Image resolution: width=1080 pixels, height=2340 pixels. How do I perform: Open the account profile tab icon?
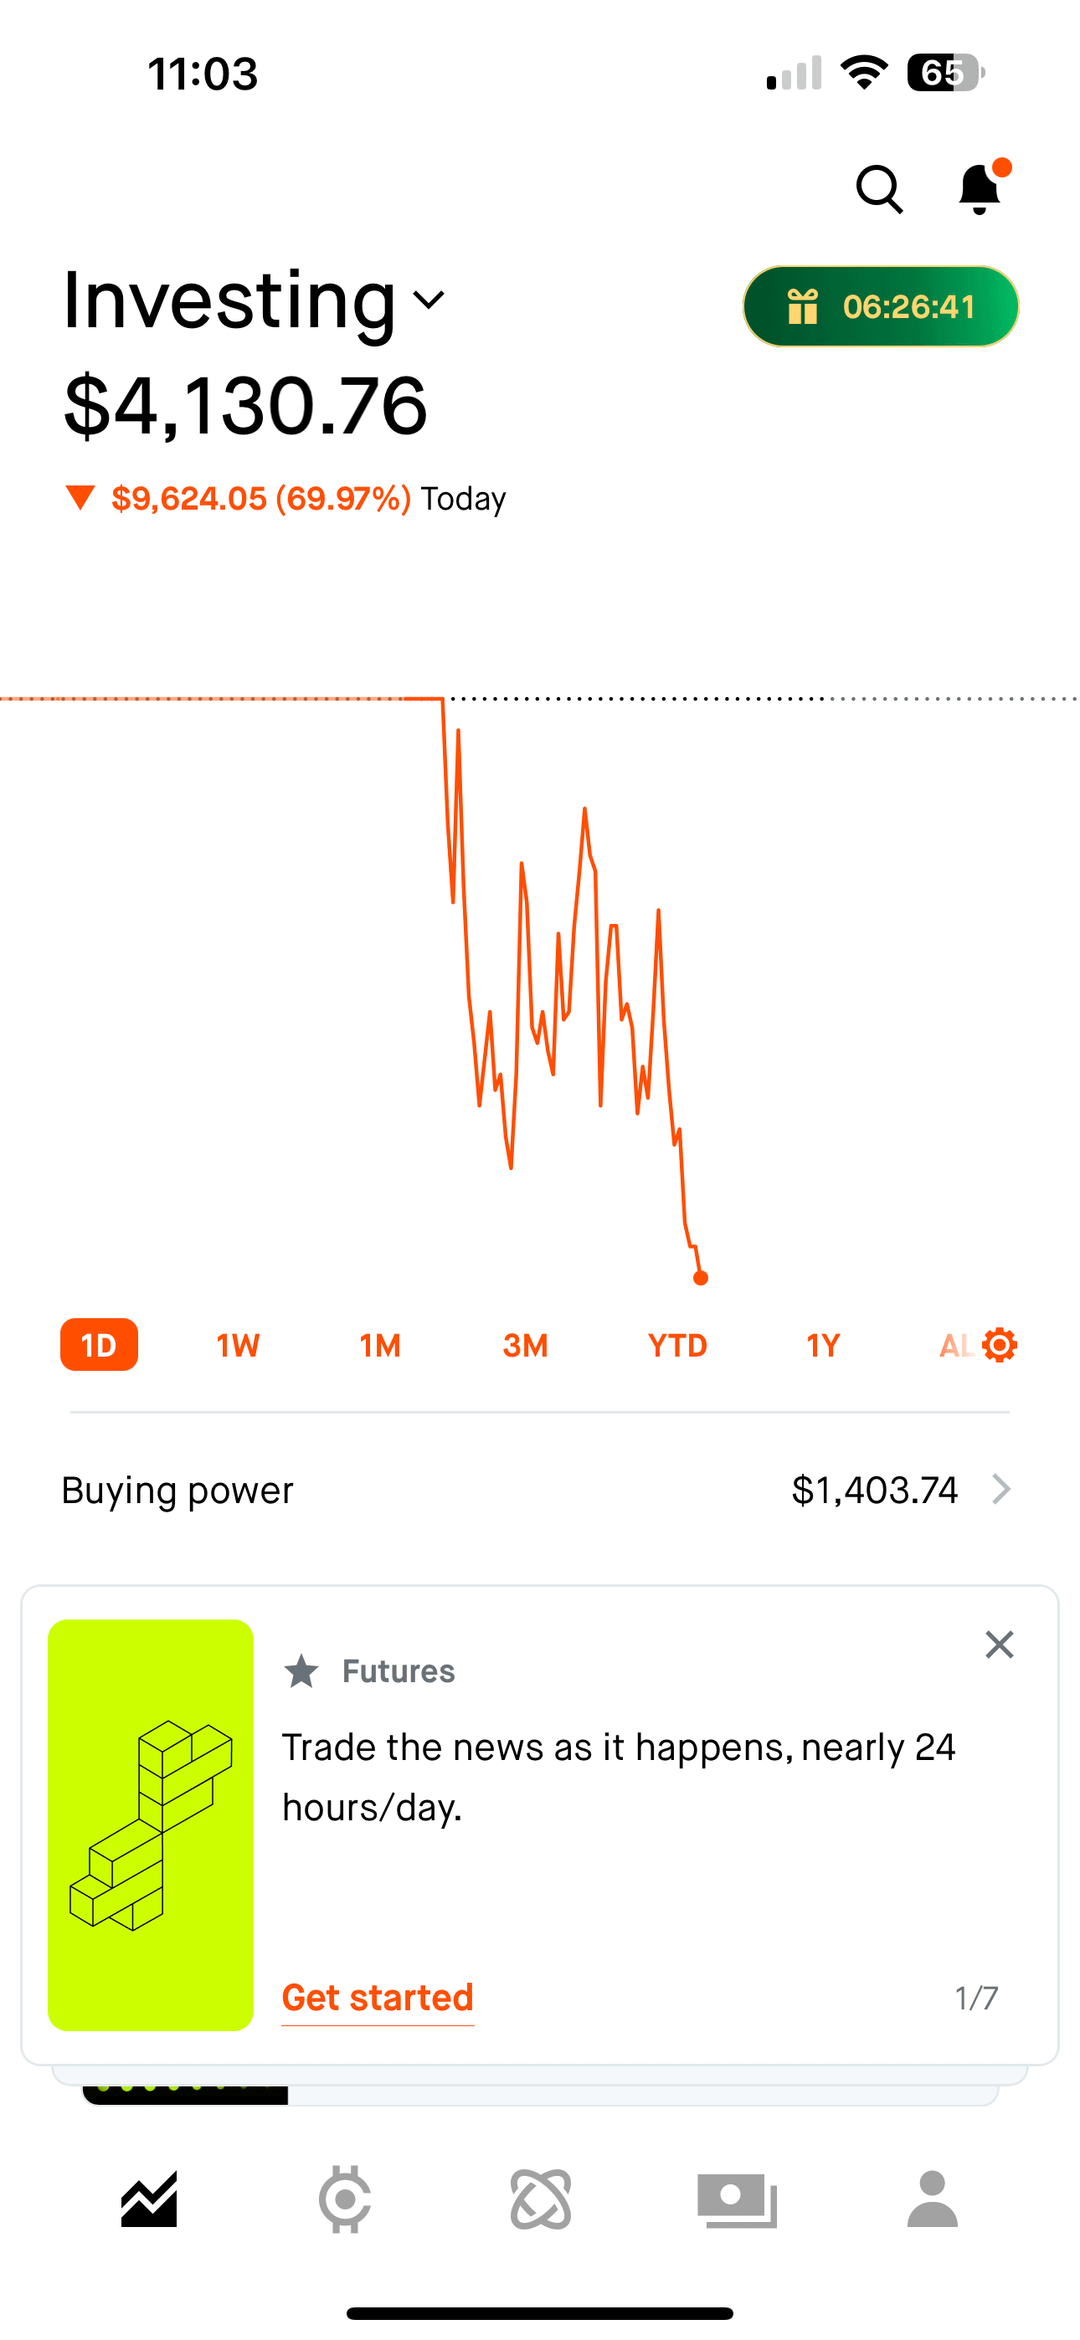tap(932, 2199)
